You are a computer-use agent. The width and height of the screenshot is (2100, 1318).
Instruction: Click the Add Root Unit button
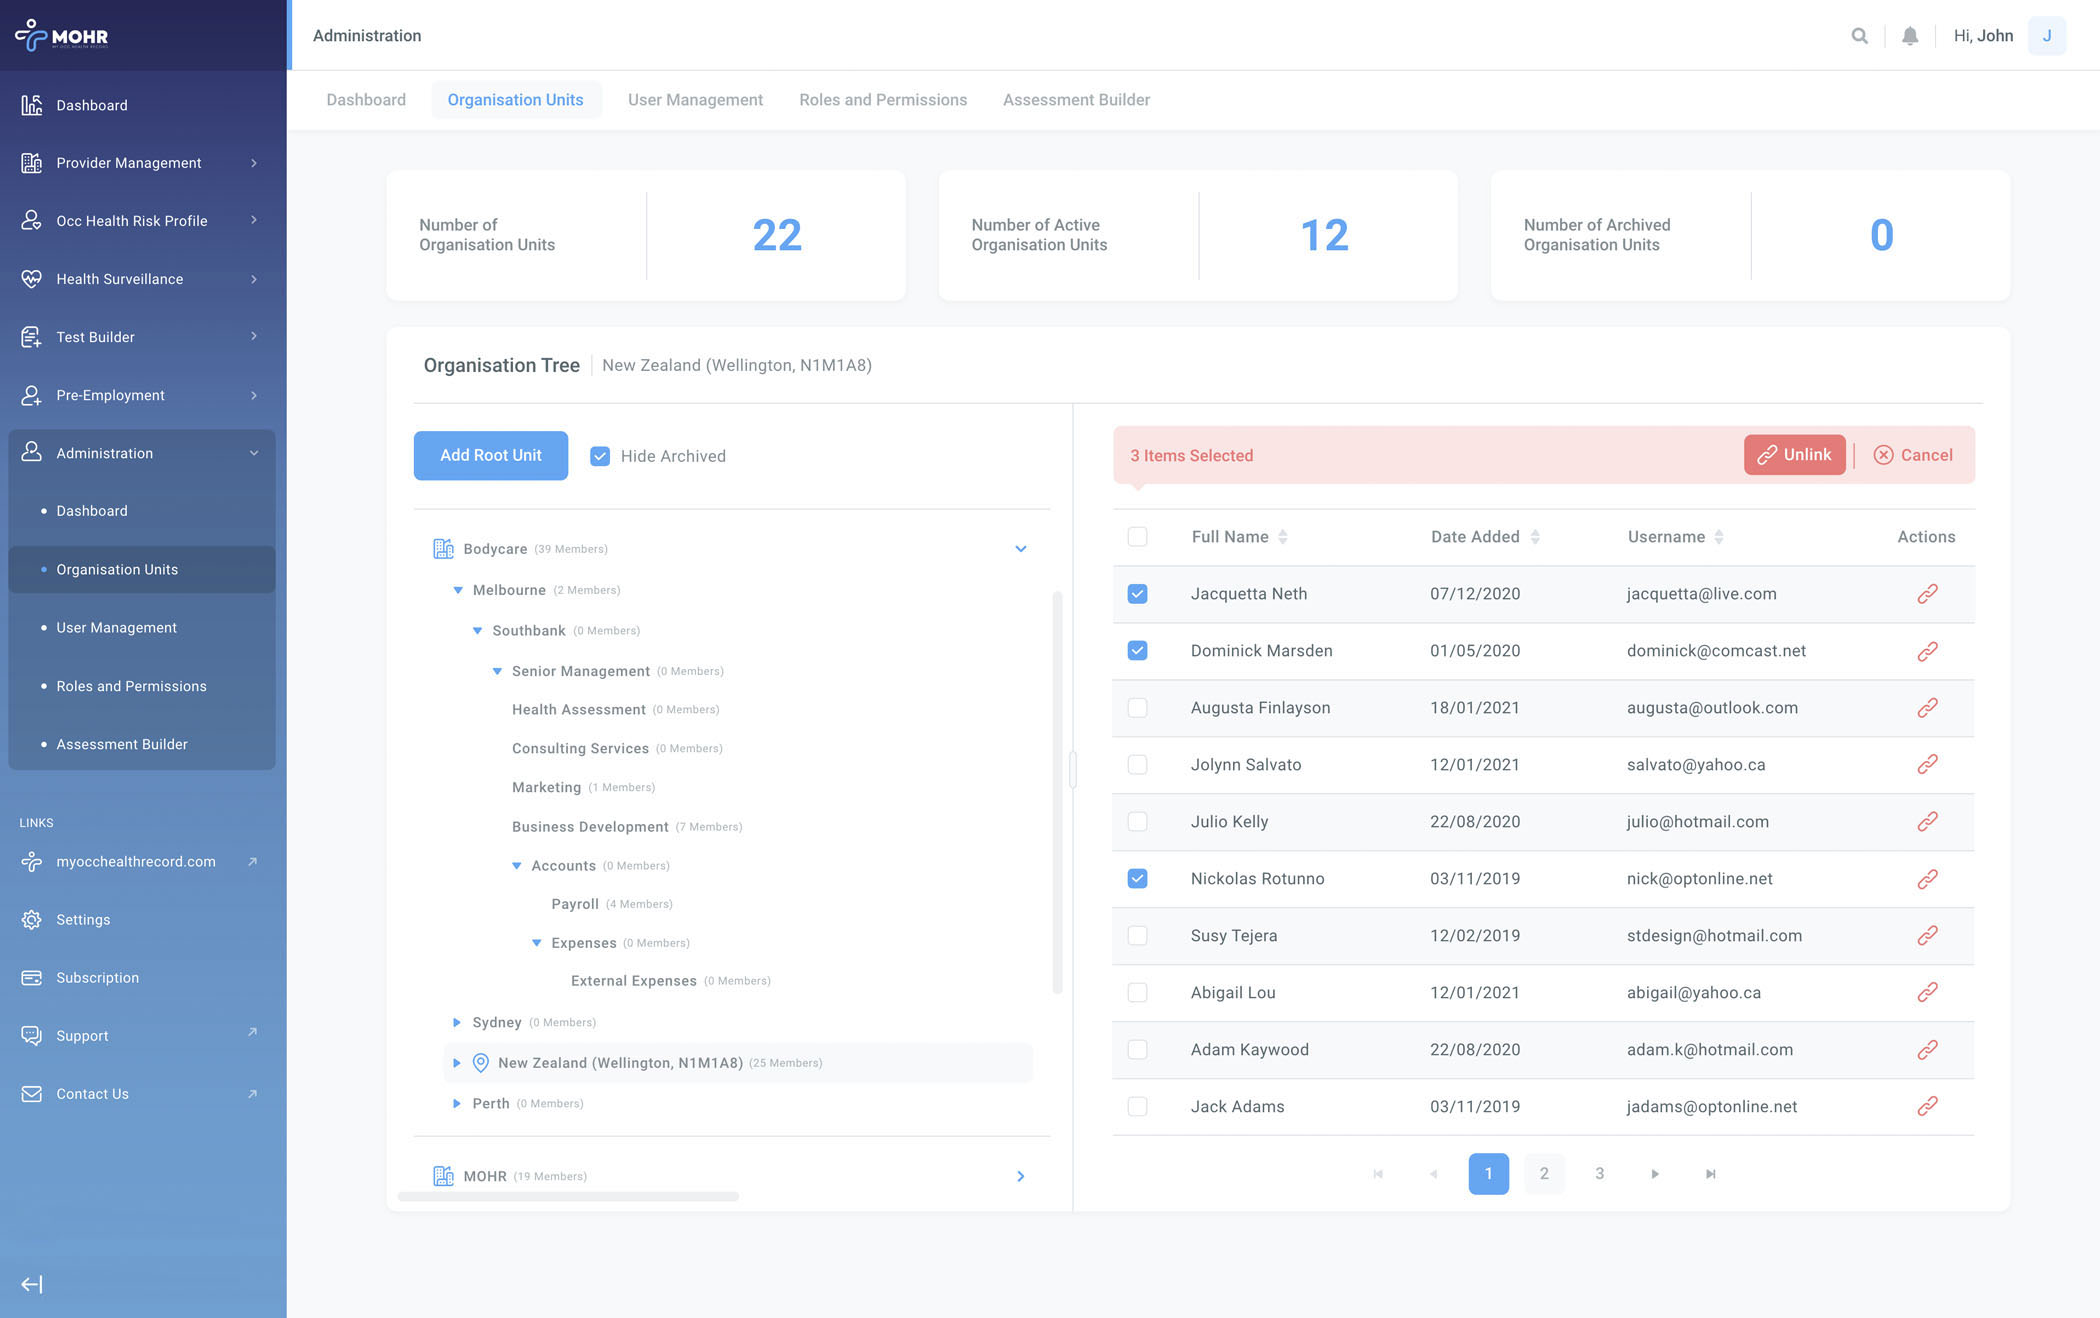[490, 454]
